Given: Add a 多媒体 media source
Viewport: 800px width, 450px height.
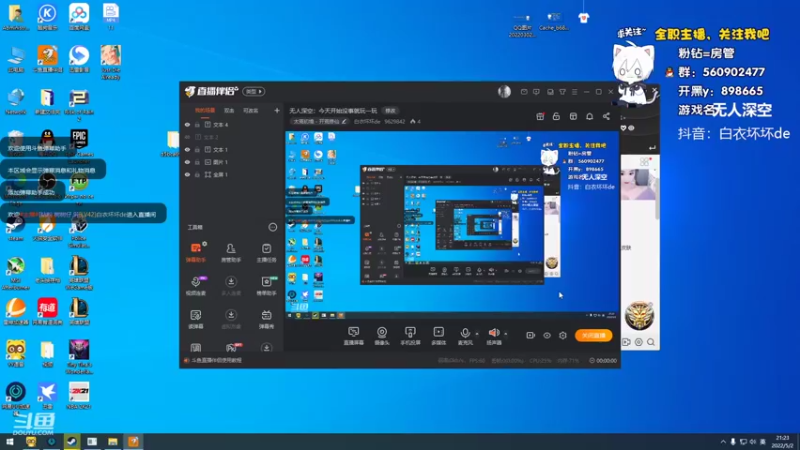Looking at the screenshot, I should click(438, 336).
